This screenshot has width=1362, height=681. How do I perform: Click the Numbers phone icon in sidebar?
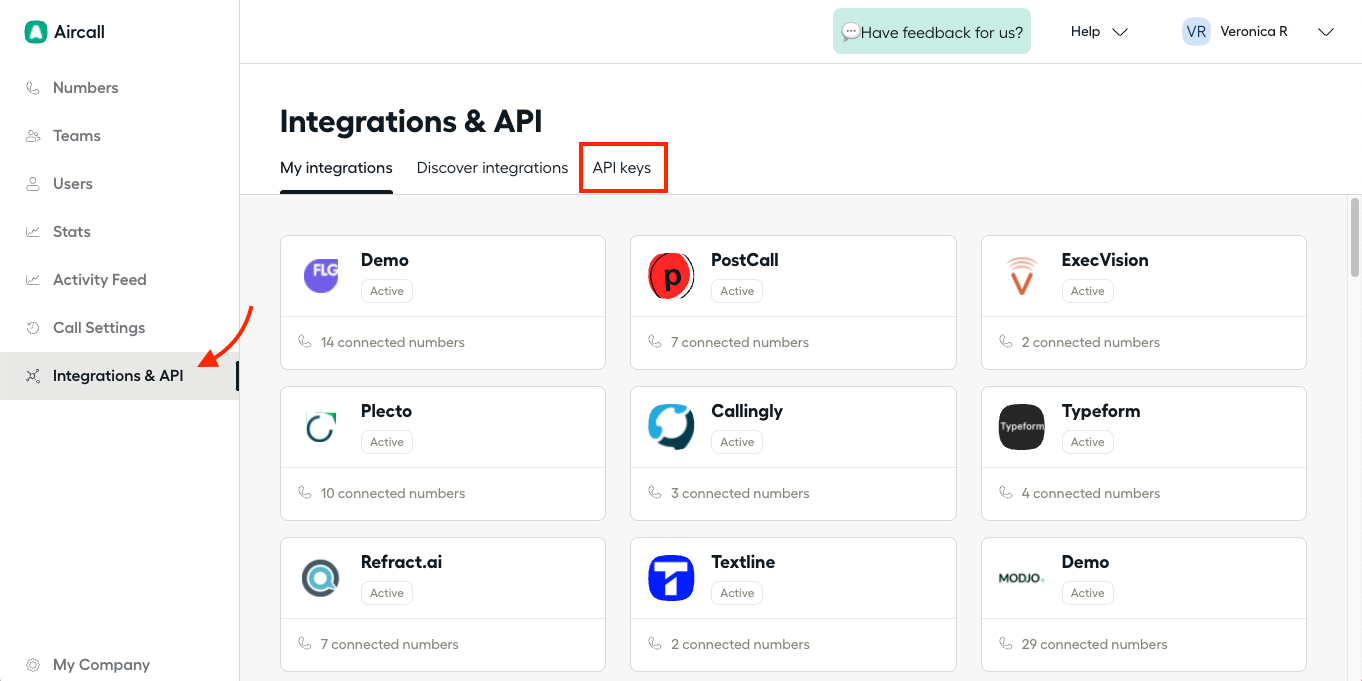click(x=33, y=88)
